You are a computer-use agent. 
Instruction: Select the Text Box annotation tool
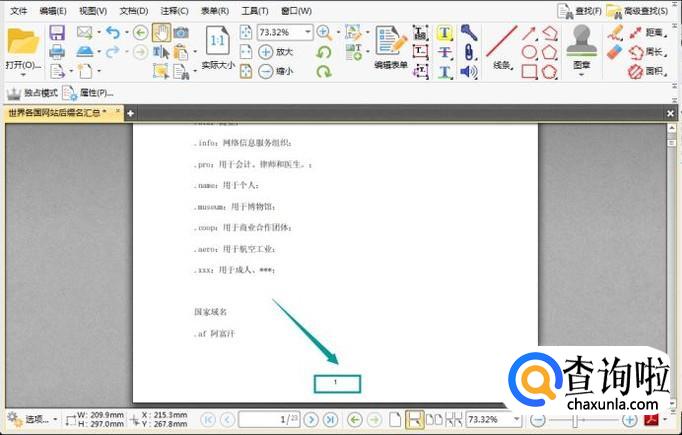(x=420, y=52)
